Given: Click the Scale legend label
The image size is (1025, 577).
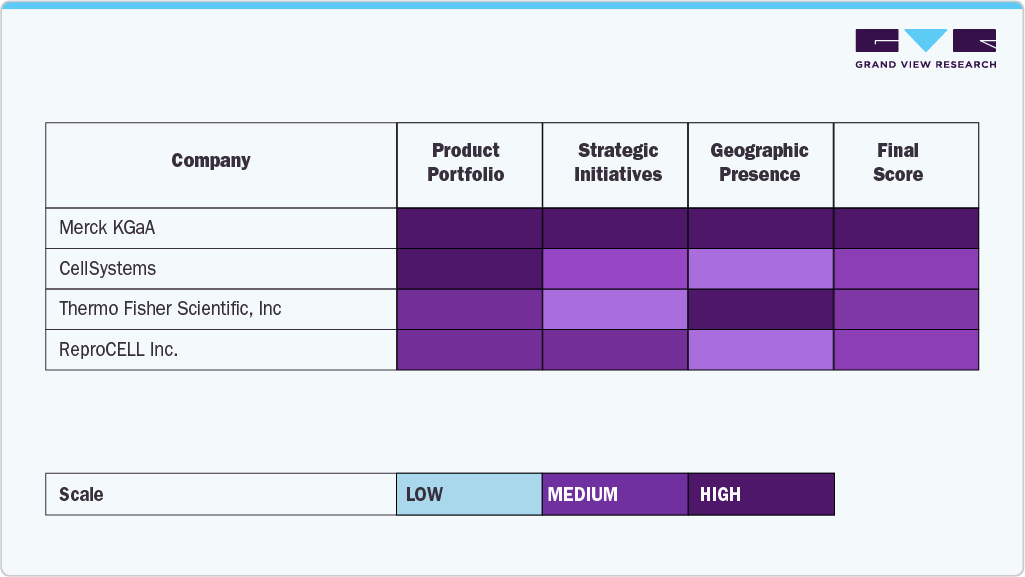Looking at the screenshot, I should tap(81, 494).
